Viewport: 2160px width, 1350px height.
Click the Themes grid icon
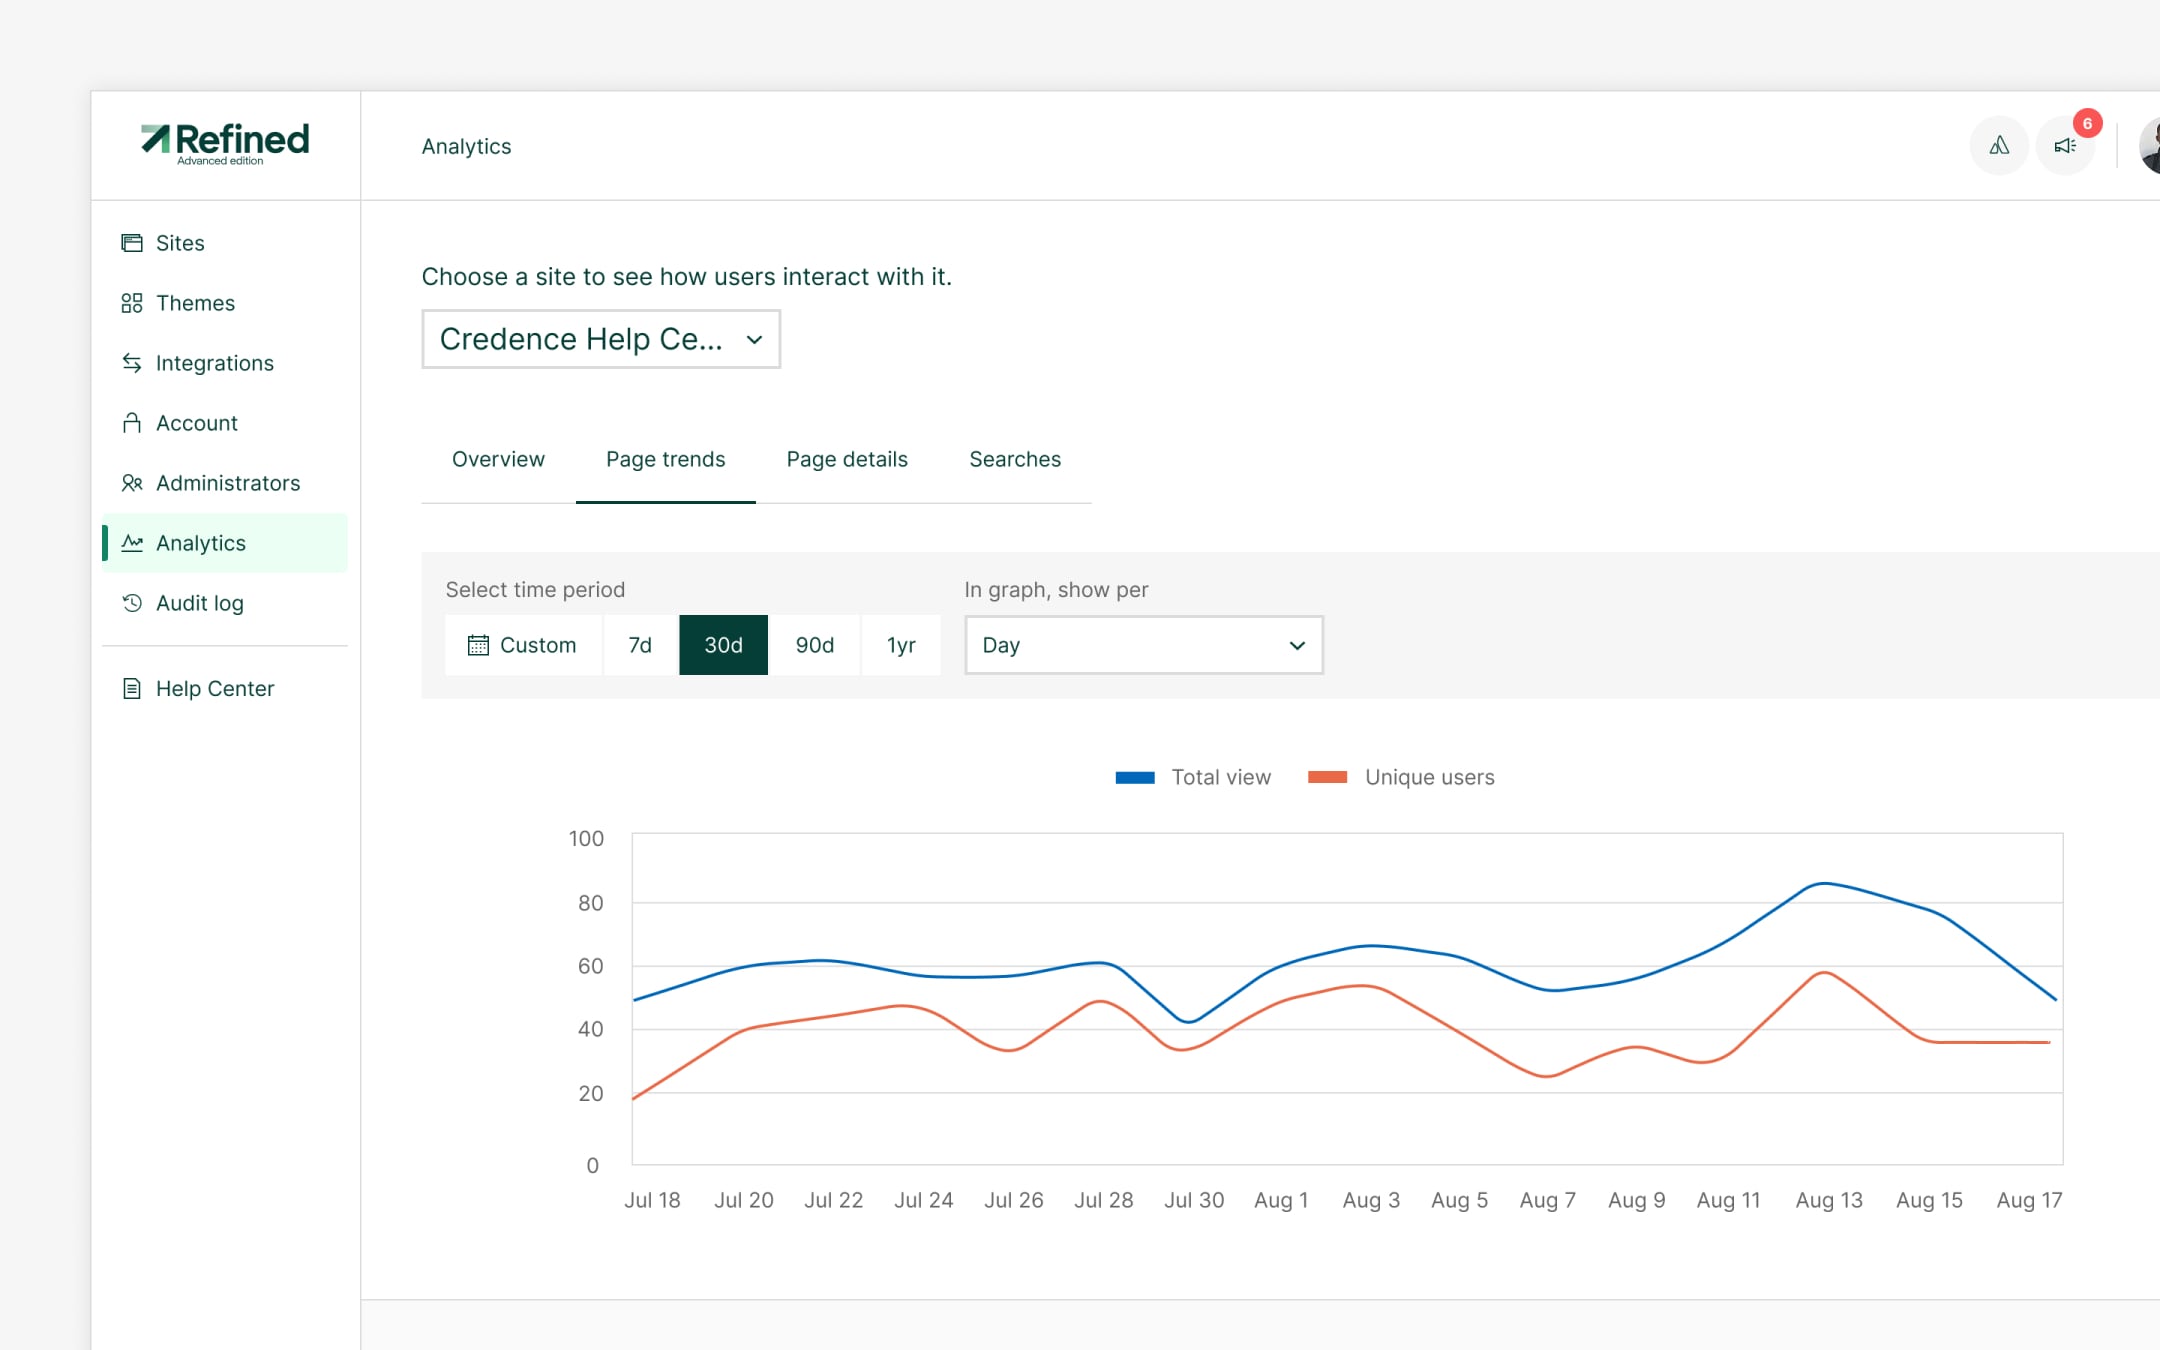[x=132, y=303]
